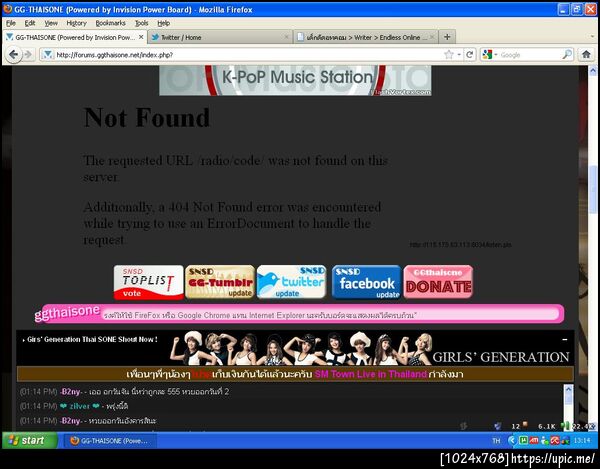
Task: Click the radio listen.pls link
Action: click(460, 244)
